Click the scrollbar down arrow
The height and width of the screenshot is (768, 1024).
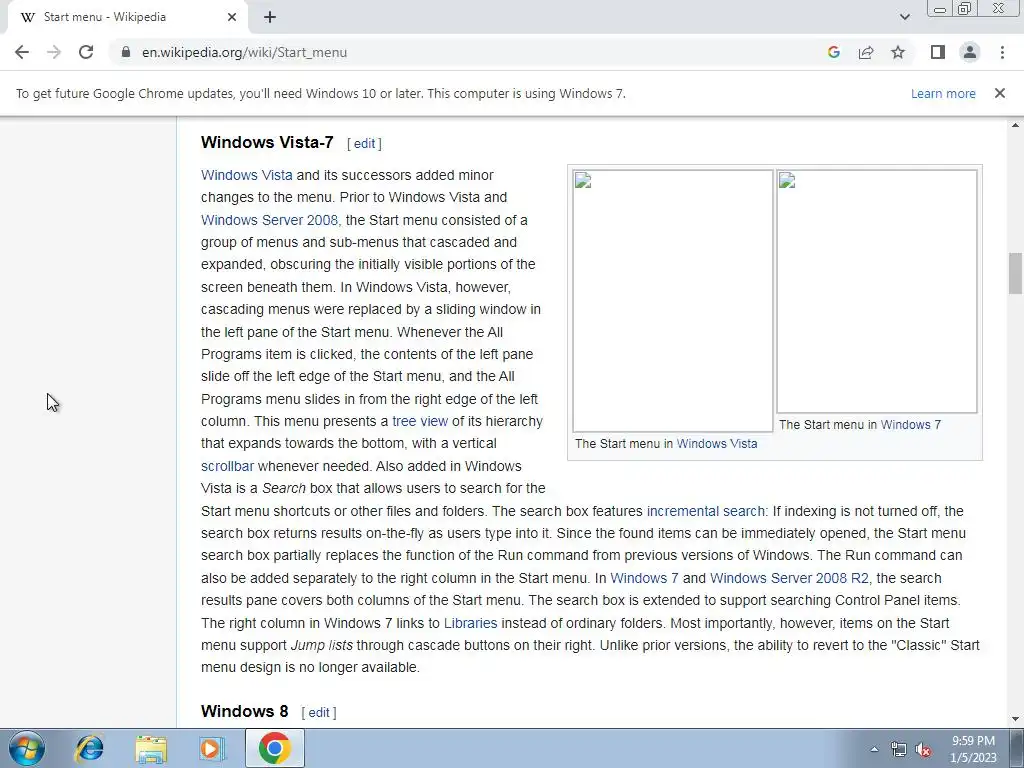pyautogui.click(x=1015, y=720)
